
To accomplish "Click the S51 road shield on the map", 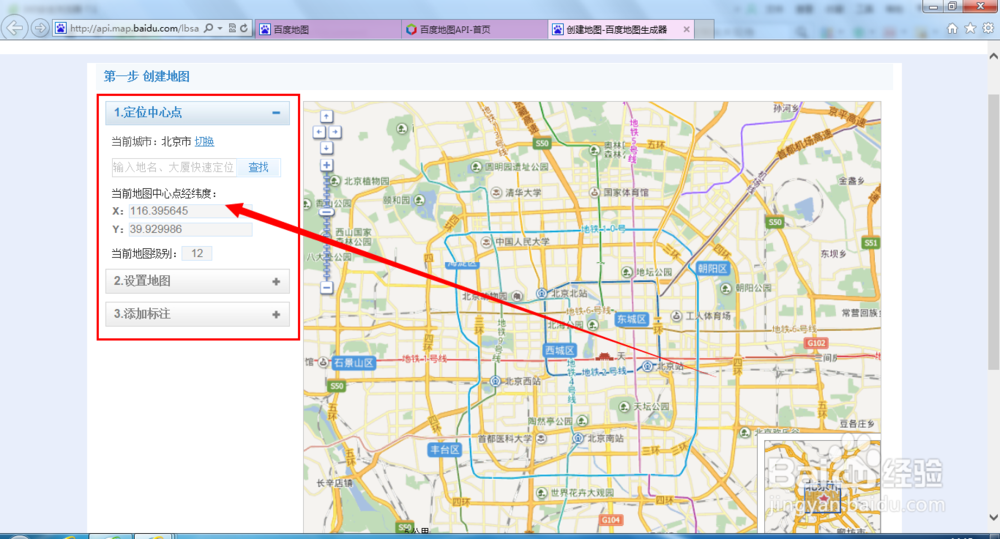I will pos(871,243).
